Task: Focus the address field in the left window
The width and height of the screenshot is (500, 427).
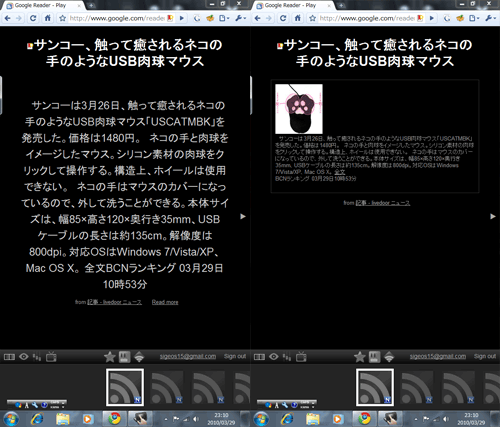Action: [116, 18]
